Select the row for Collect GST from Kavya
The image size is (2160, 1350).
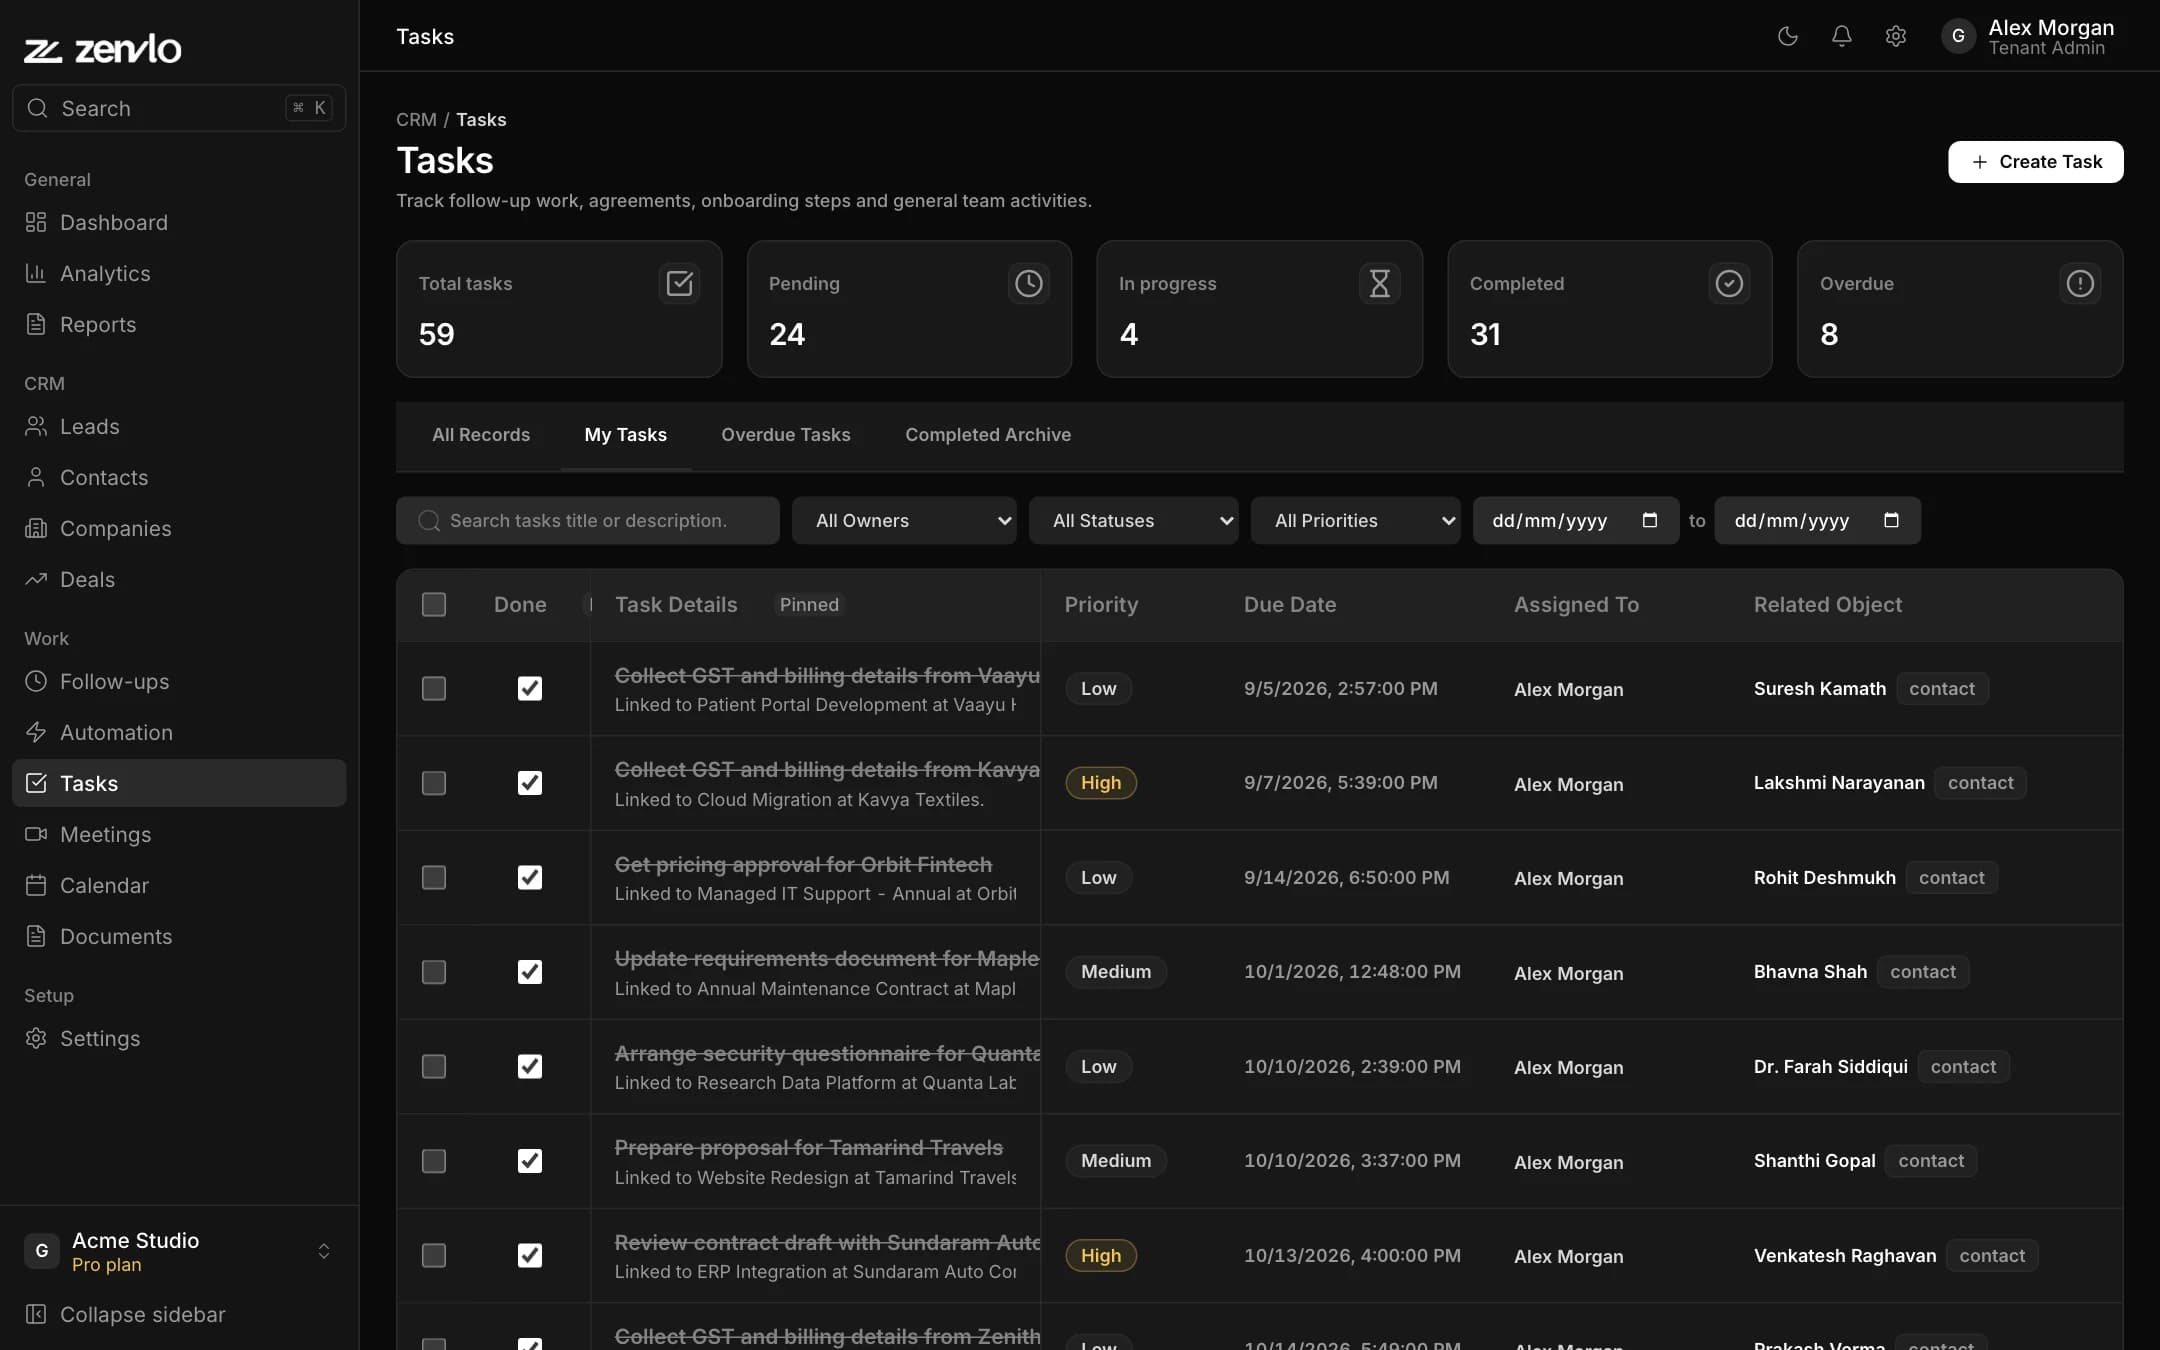(x=433, y=783)
